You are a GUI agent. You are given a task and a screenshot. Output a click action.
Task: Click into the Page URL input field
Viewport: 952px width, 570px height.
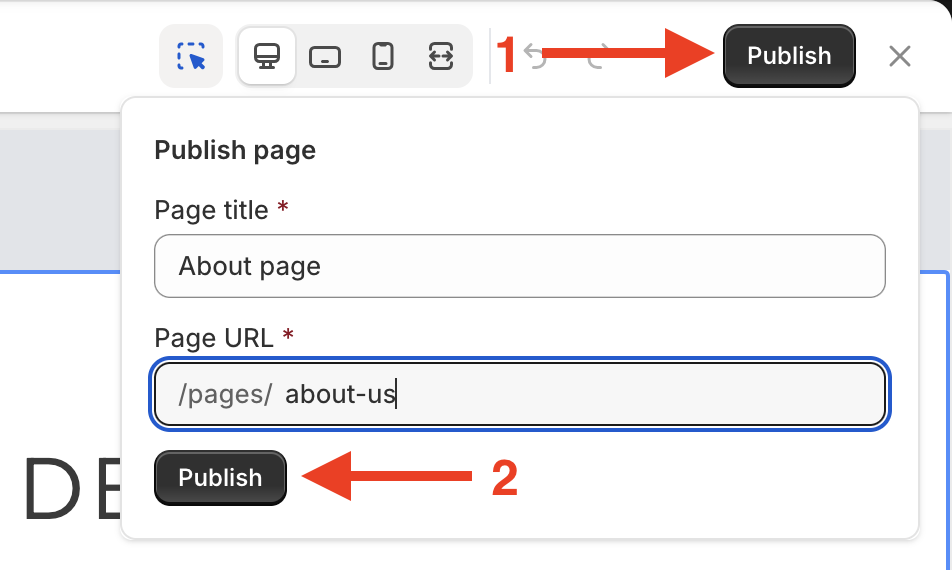click(600, 394)
